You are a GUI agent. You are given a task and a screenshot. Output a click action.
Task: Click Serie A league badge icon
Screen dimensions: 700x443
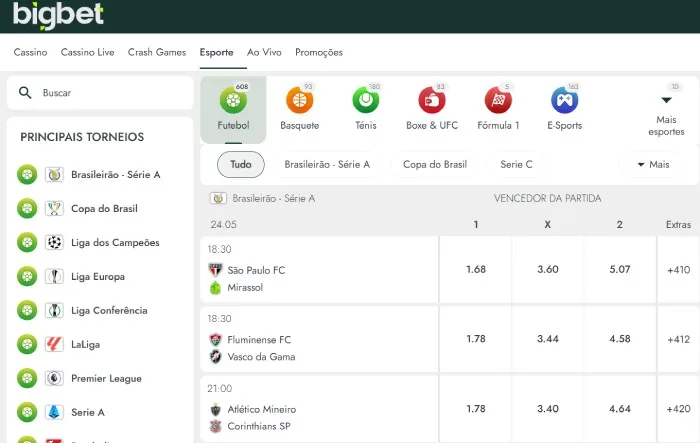(x=54, y=412)
